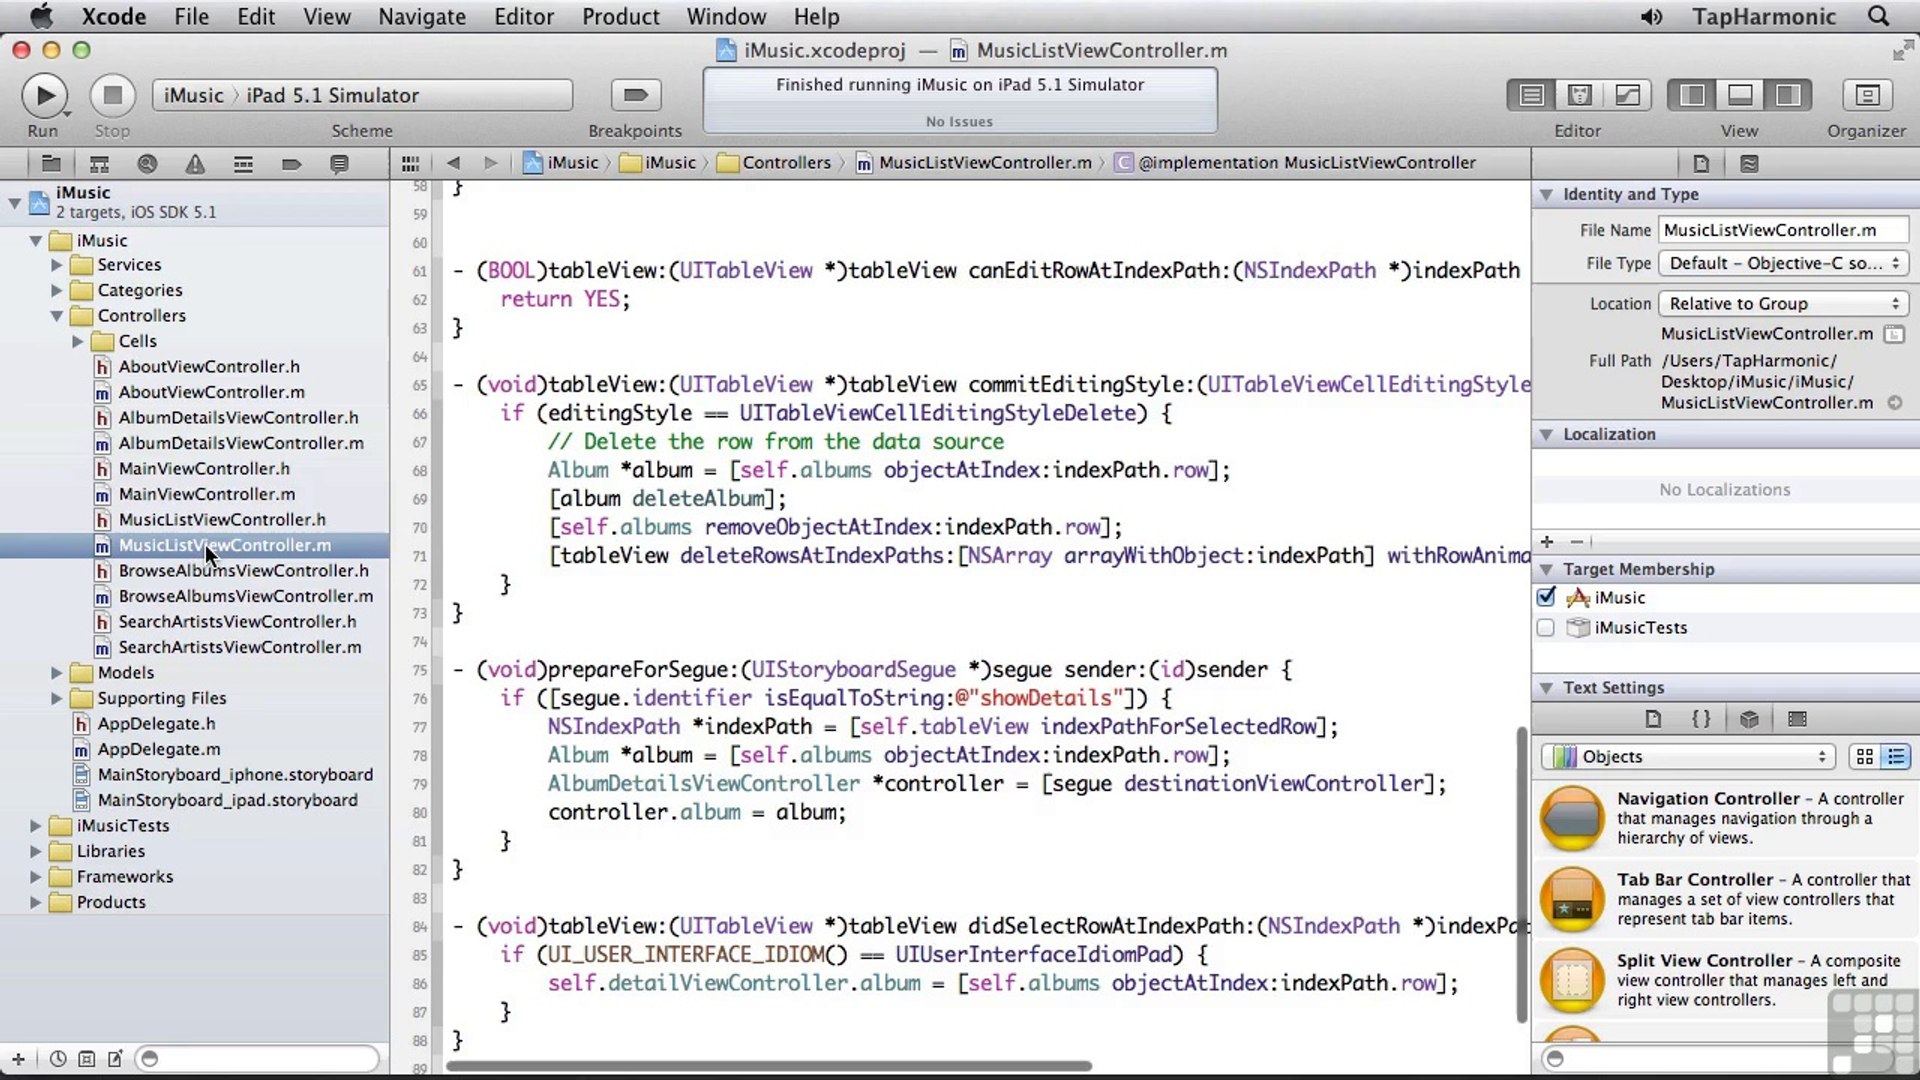The height and width of the screenshot is (1080, 1920).
Task: Show only source-controlled files filter
Action: click(87, 1059)
